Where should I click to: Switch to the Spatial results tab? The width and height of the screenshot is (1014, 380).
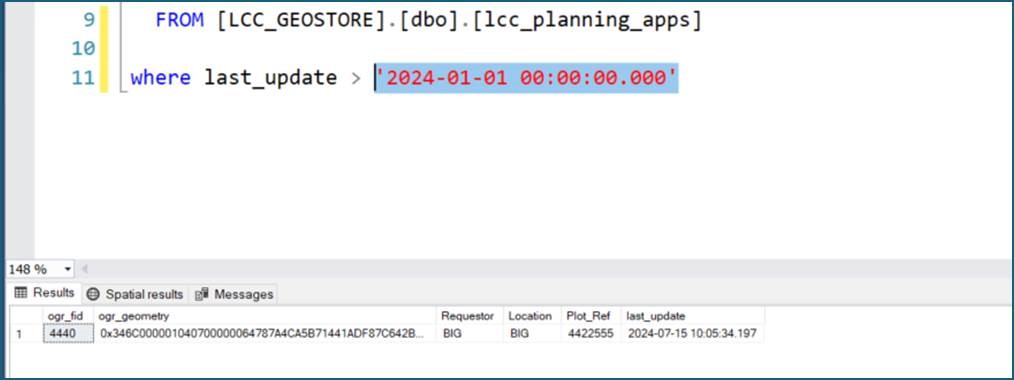135,294
